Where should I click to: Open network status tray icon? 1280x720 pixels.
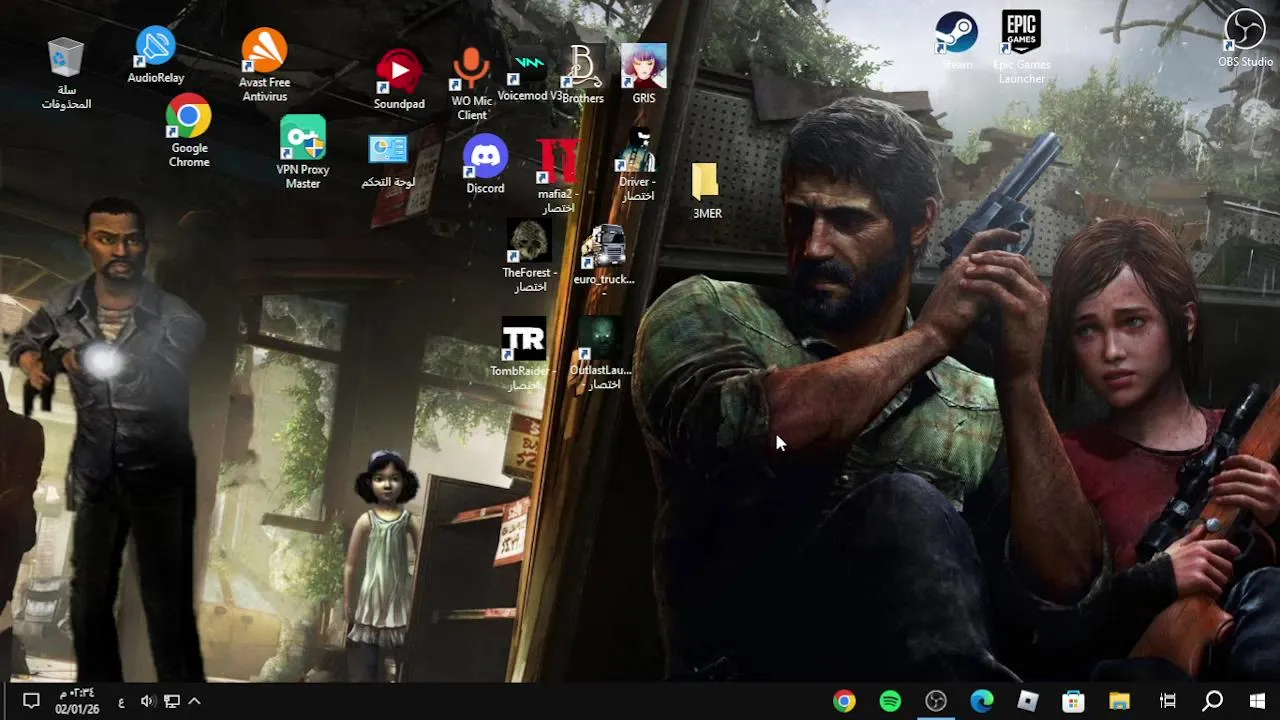pyautogui.click(x=172, y=701)
